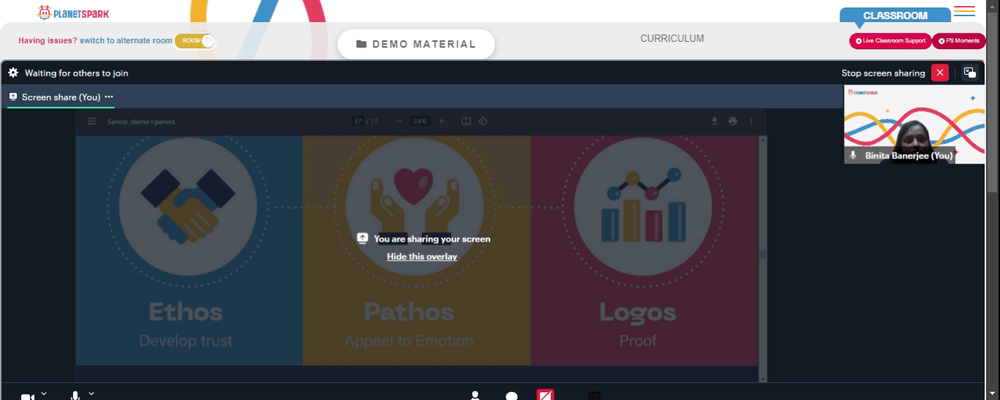
Task: Click the Logos bar chart icon
Action: click(x=643, y=206)
